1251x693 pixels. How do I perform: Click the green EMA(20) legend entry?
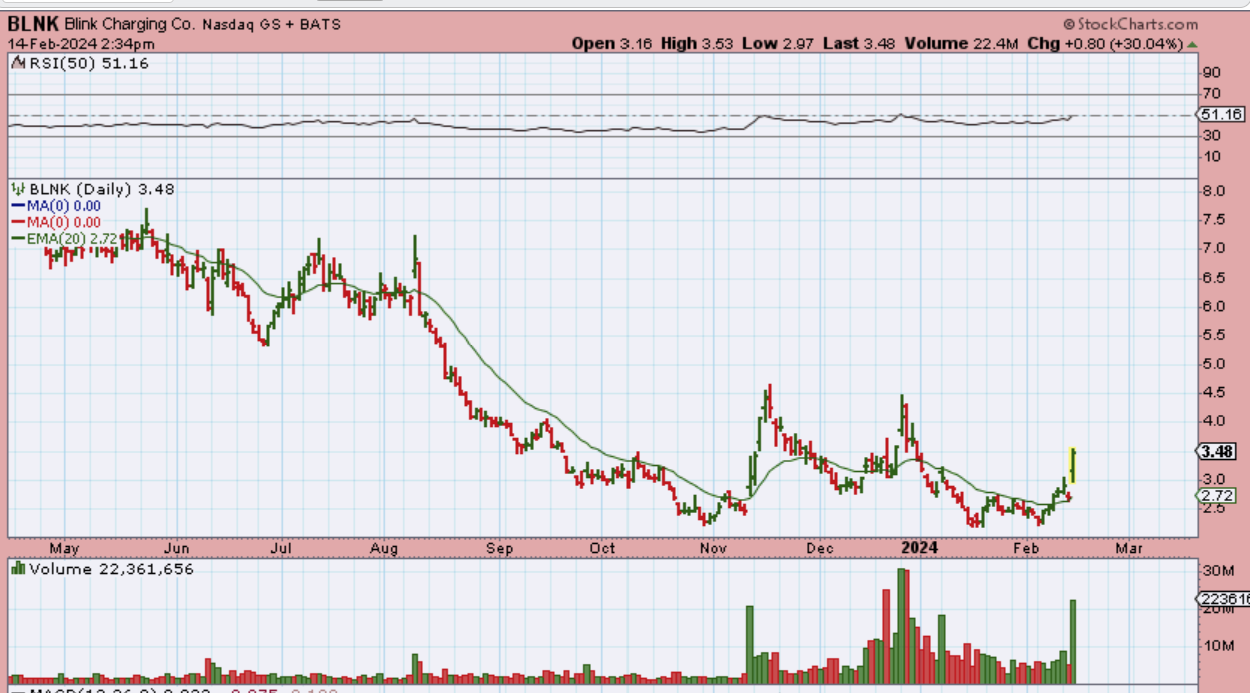(62, 237)
